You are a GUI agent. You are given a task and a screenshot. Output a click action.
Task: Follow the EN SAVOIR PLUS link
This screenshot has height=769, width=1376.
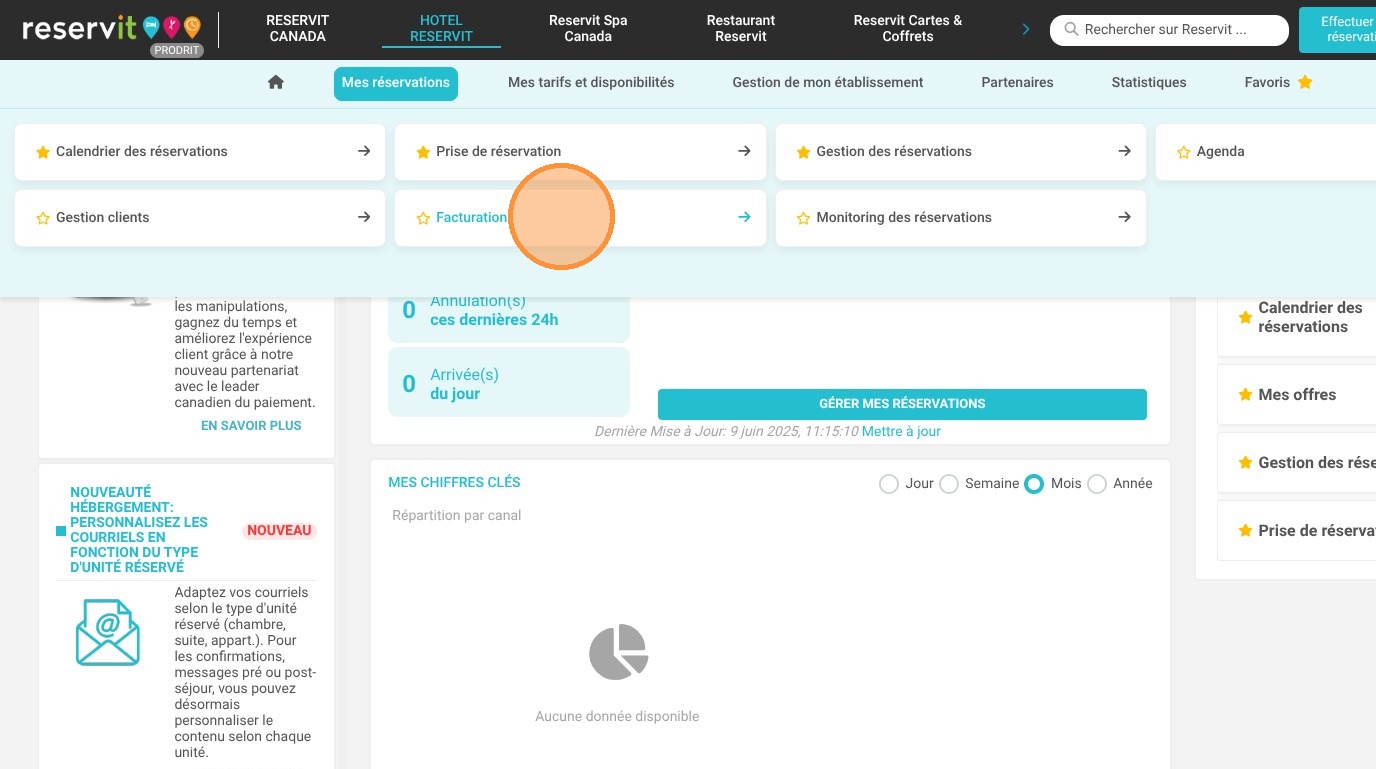[251, 426]
